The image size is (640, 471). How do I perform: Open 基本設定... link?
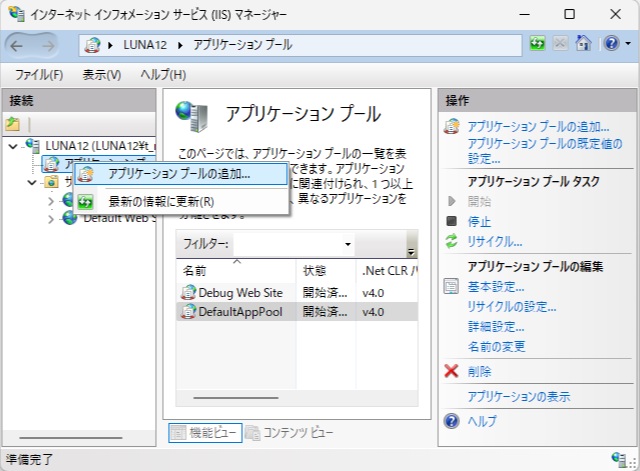point(496,287)
